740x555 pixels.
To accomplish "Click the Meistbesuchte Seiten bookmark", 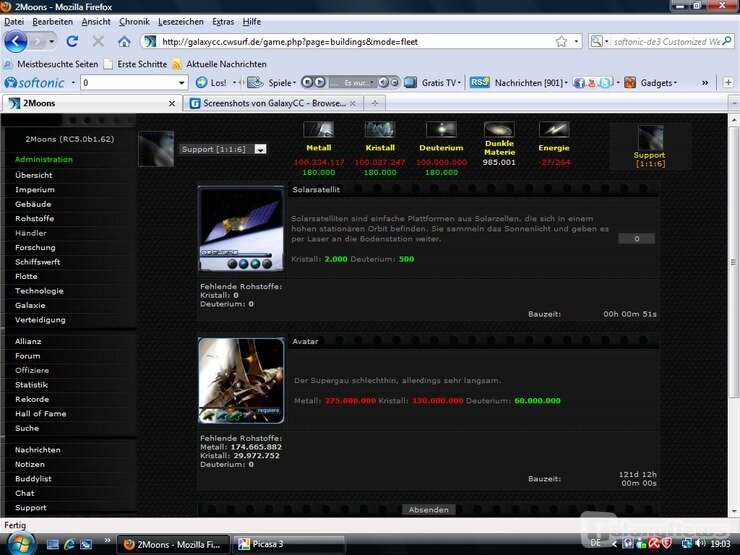I will (51, 64).
